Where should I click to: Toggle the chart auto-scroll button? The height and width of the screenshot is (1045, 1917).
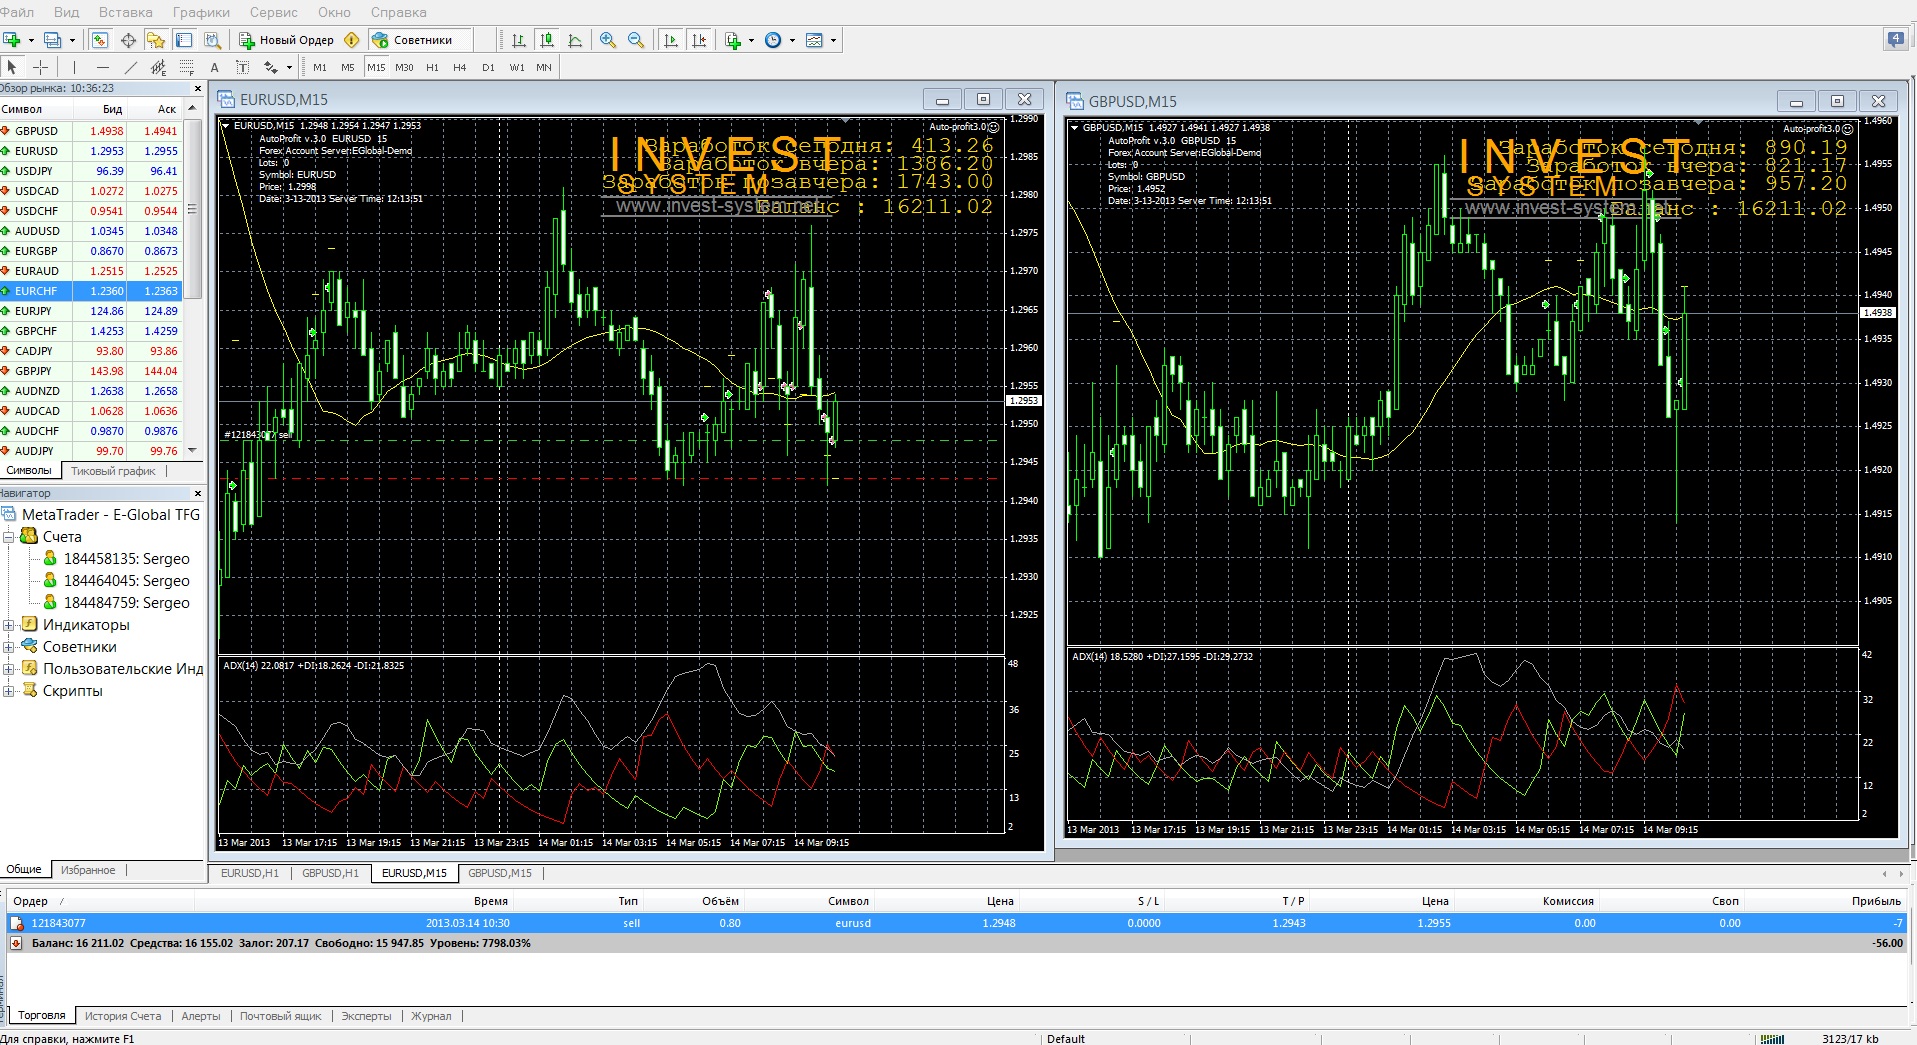[x=671, y=40]
